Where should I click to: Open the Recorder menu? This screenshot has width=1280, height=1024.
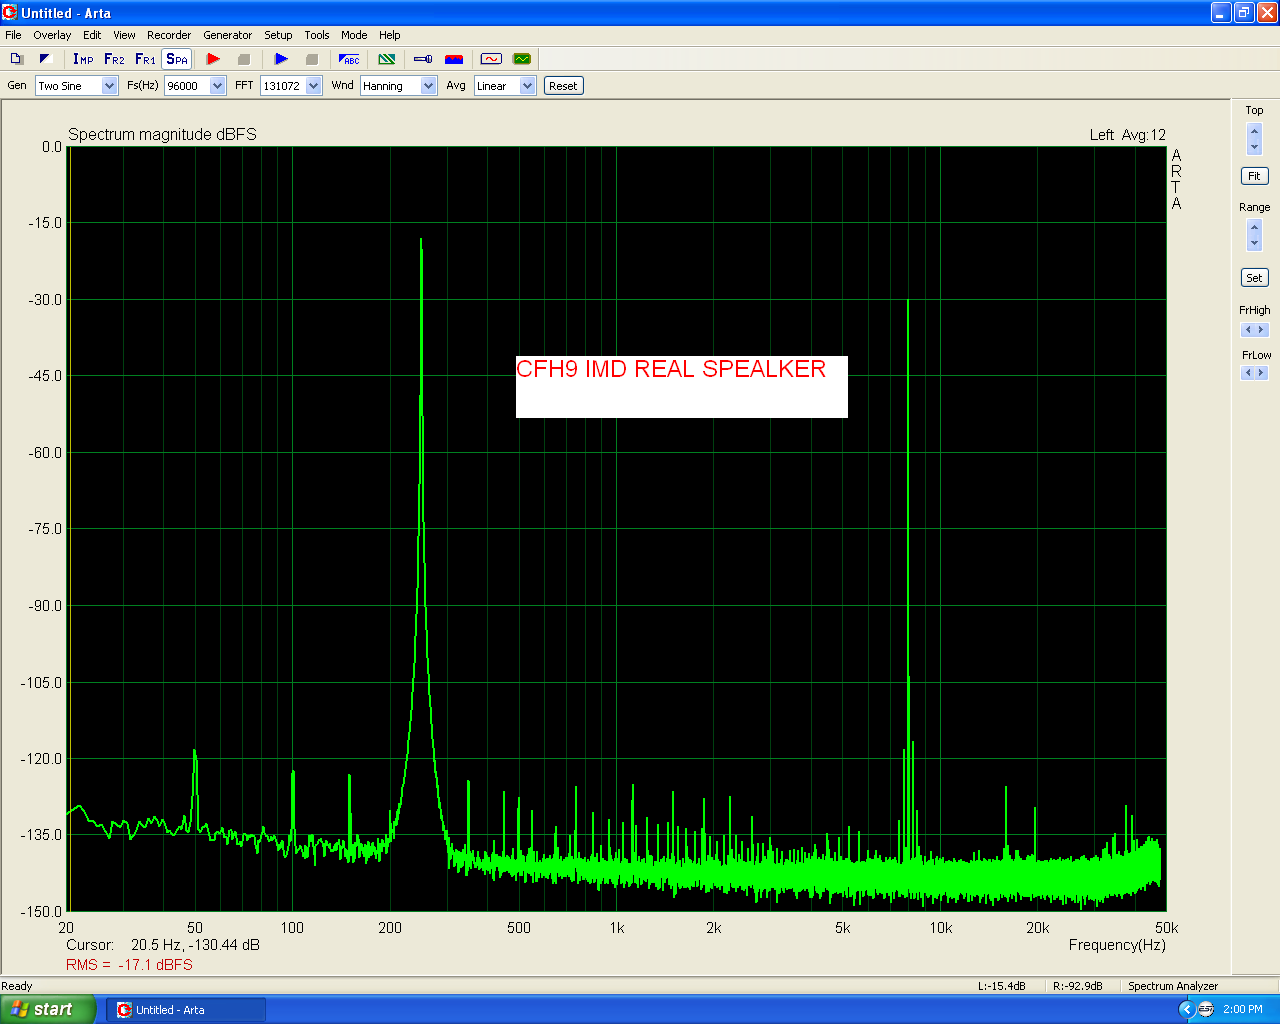(x=169, y=35)
